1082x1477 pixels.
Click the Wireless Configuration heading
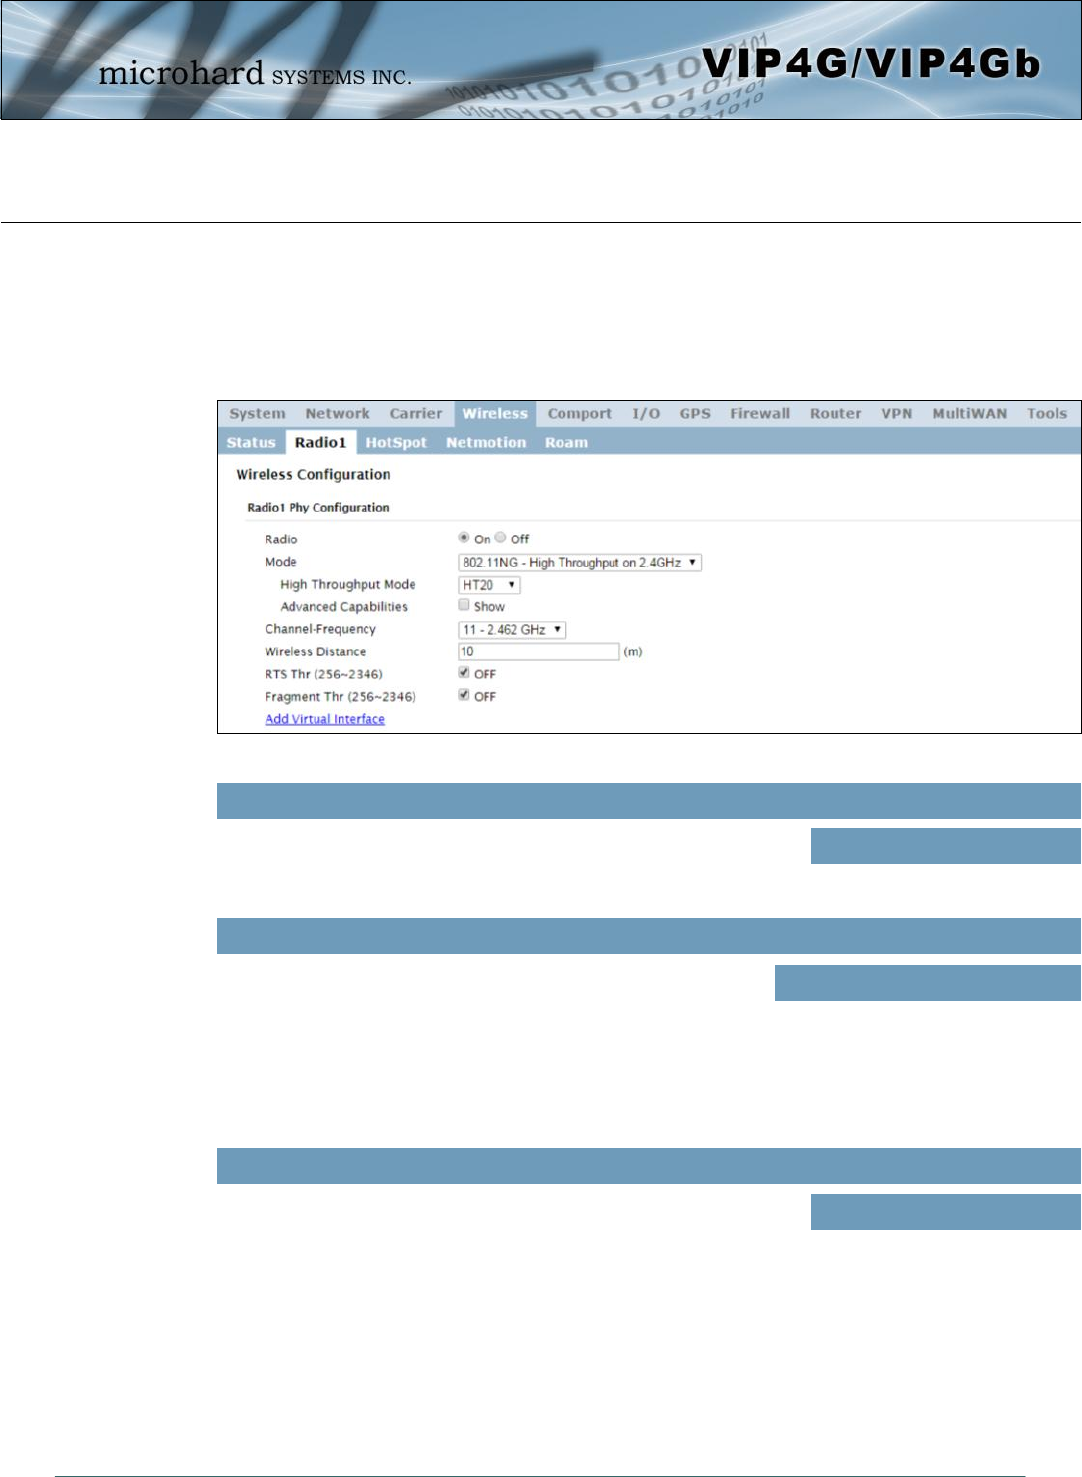coord(313,475)
